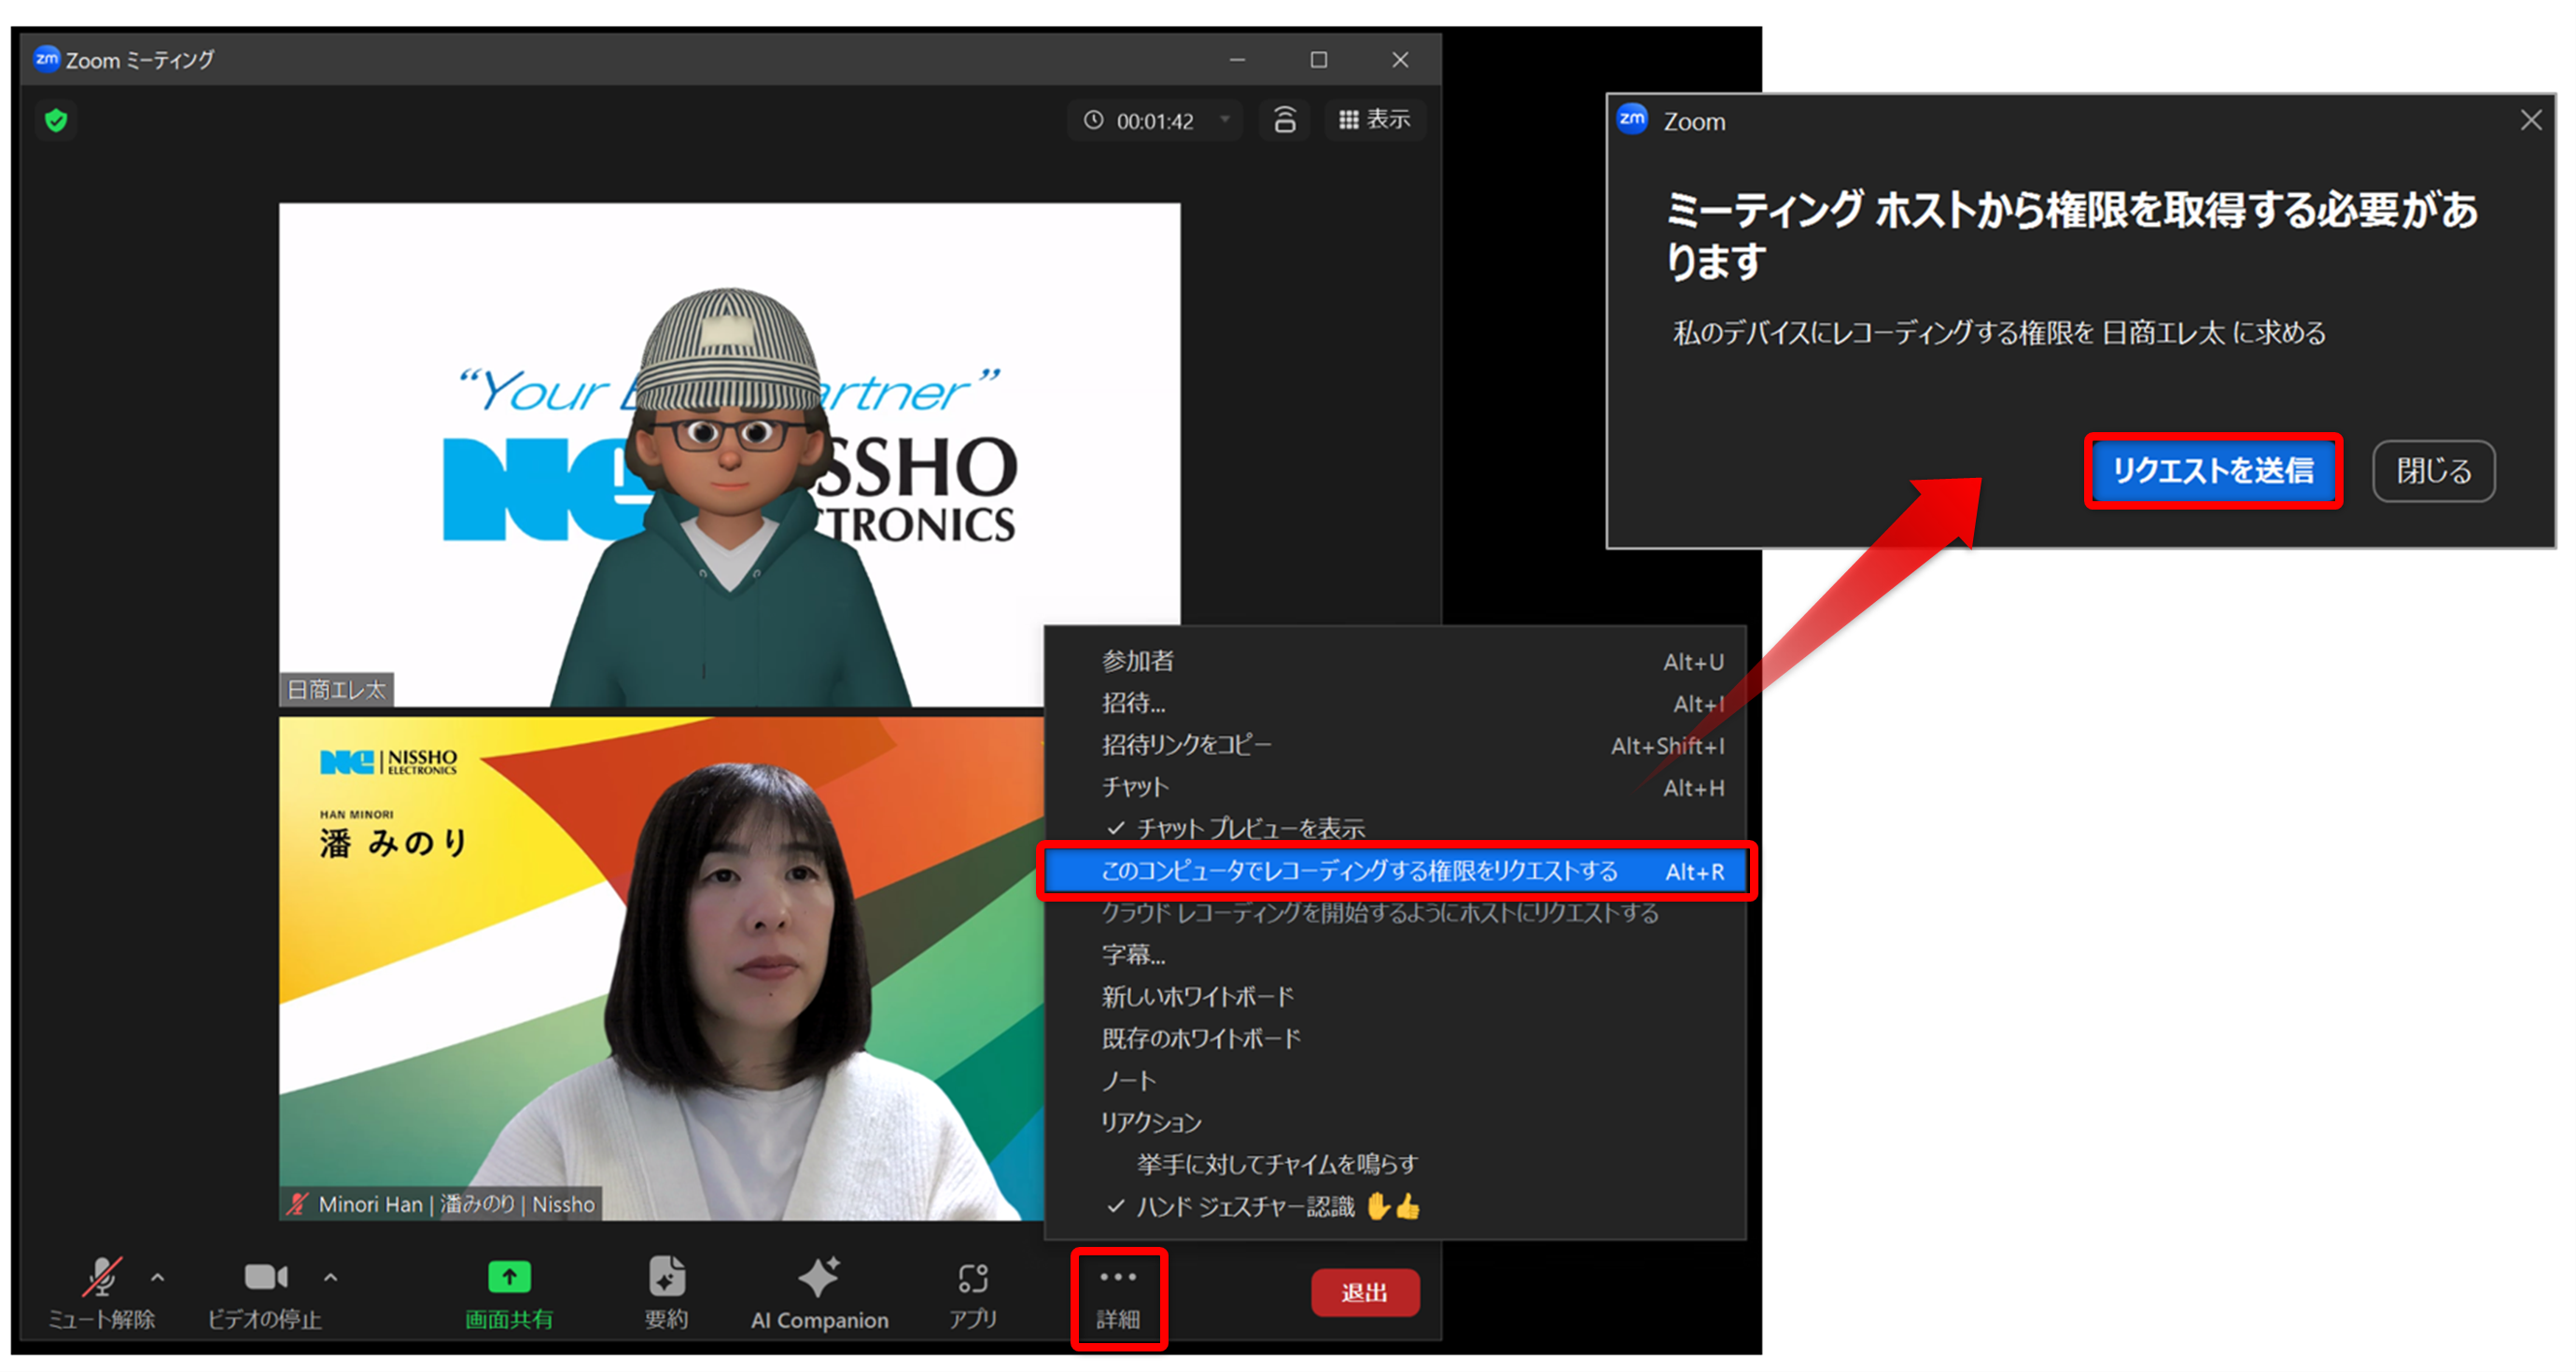Click リクエストを送信 in the Zoom dialog

[2213, 470]
